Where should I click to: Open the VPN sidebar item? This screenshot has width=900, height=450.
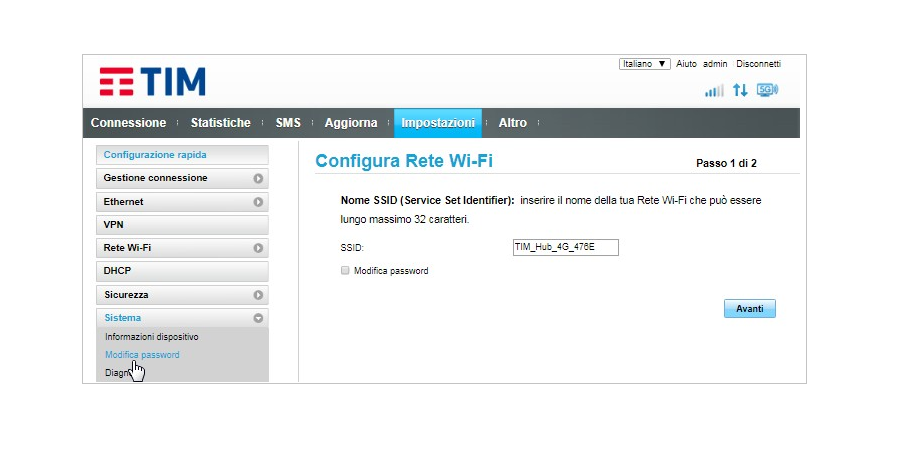(x=183, y=225)
